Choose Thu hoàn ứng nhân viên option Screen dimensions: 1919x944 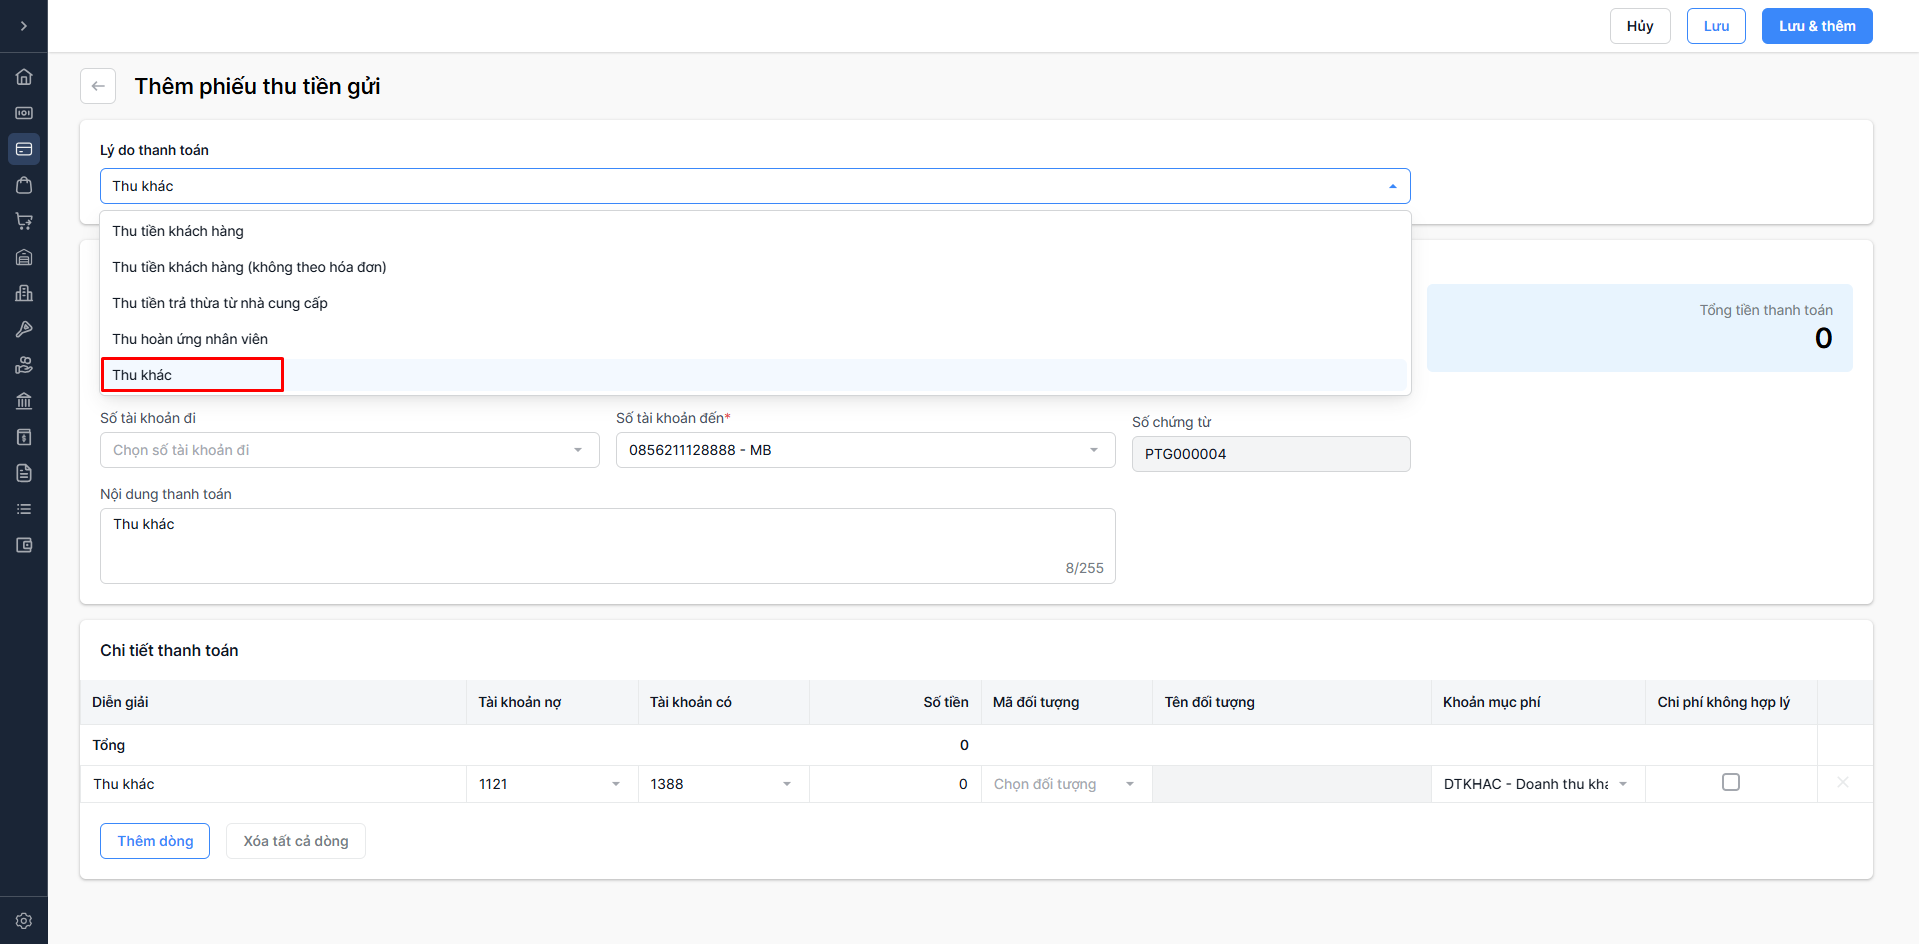[190, 339]
